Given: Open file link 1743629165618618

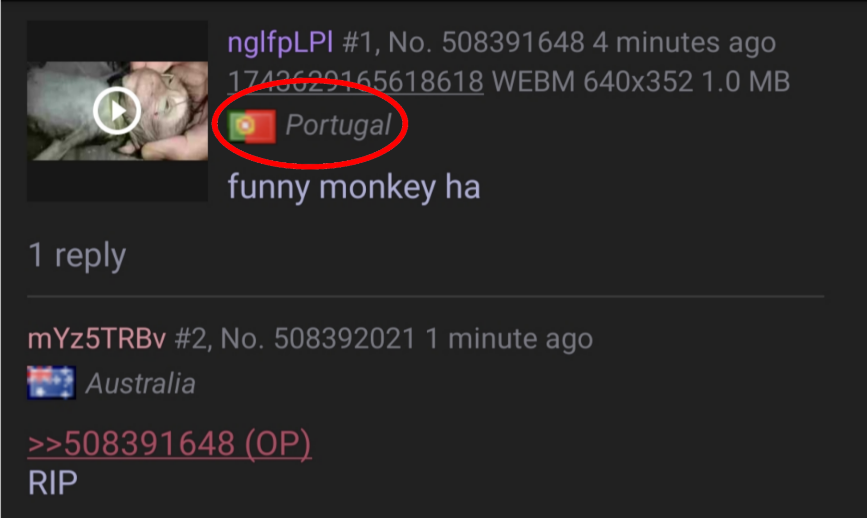Looking at the screenshot, I should tap(356, 82).
